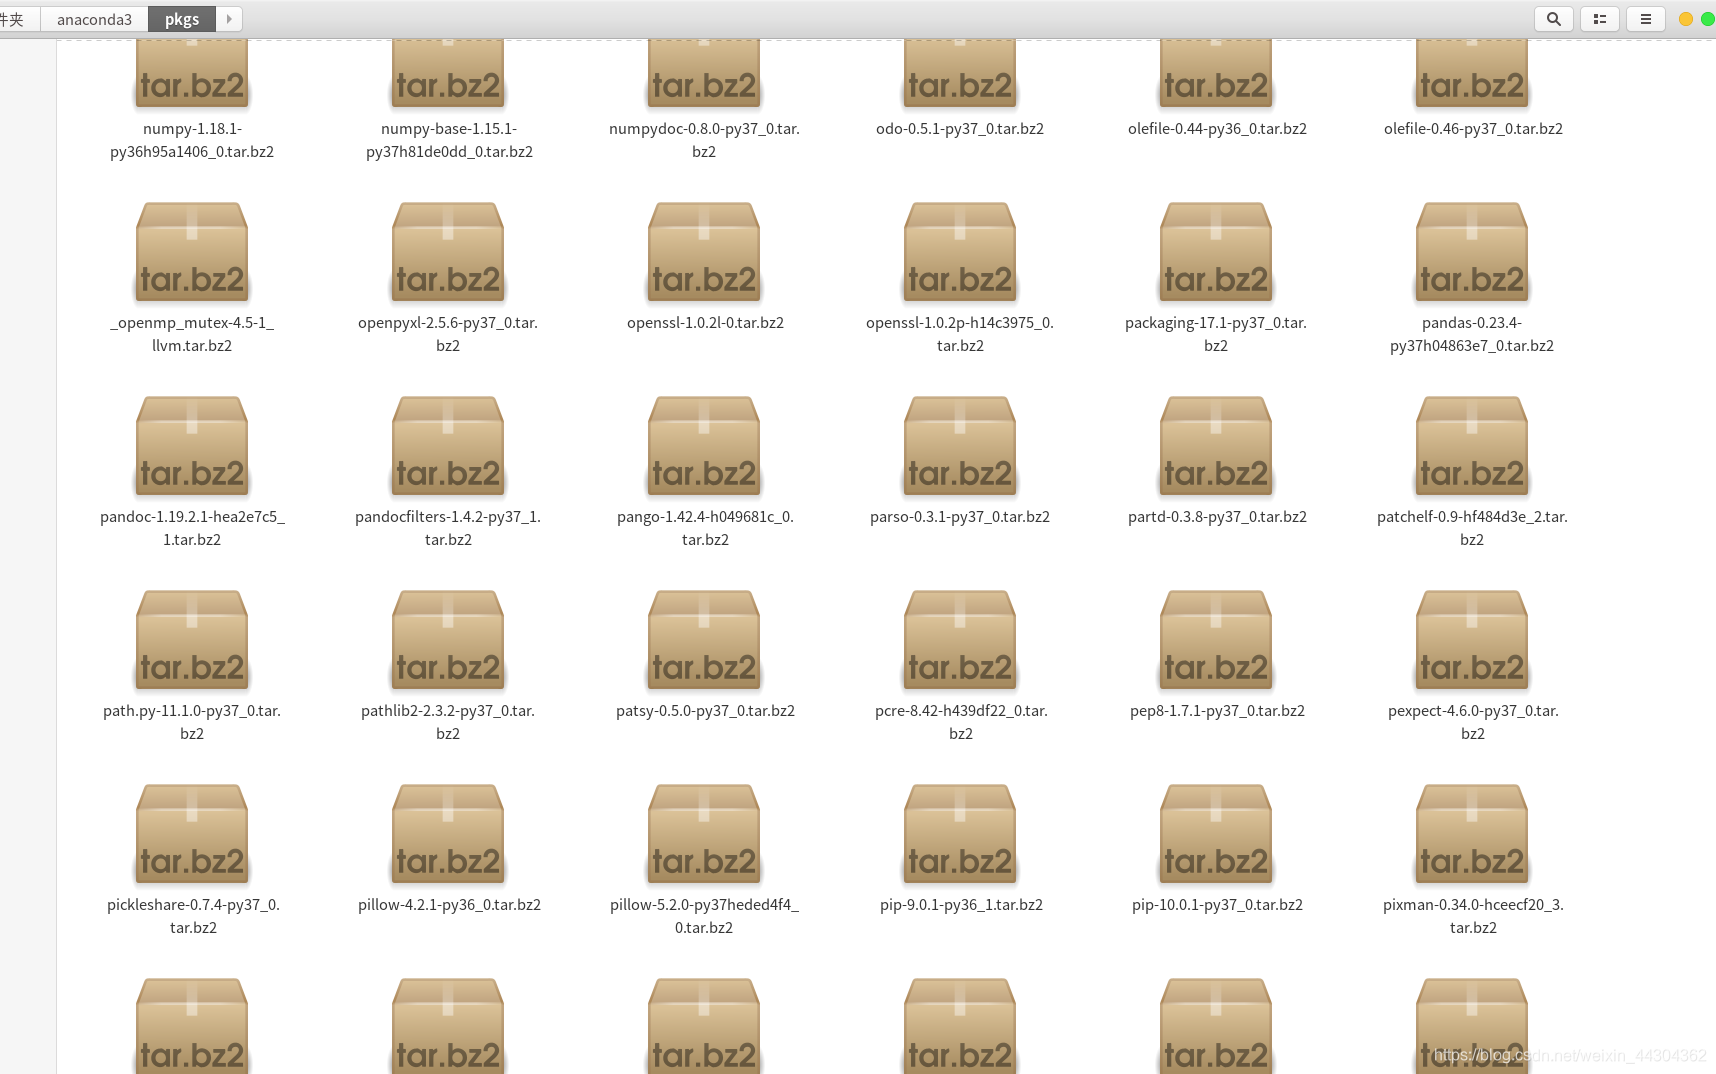
Task: Click the yellow minimize window button
Action: [x=1685, y=19]
